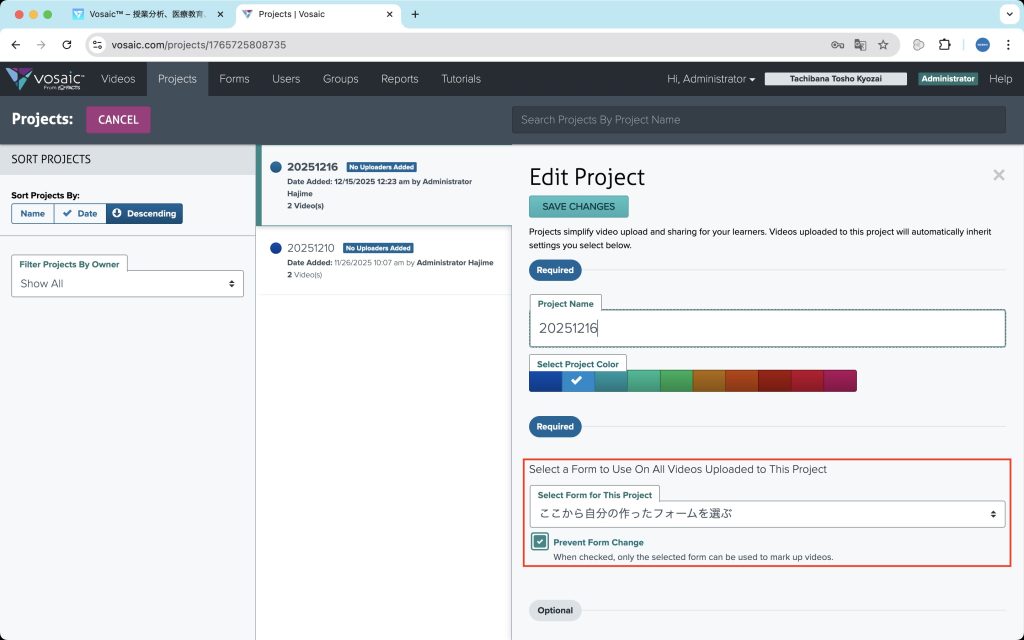Screen dimensions: 1024x640
Task: Click the translate page icon in address bar
Action: pos(860,45)
